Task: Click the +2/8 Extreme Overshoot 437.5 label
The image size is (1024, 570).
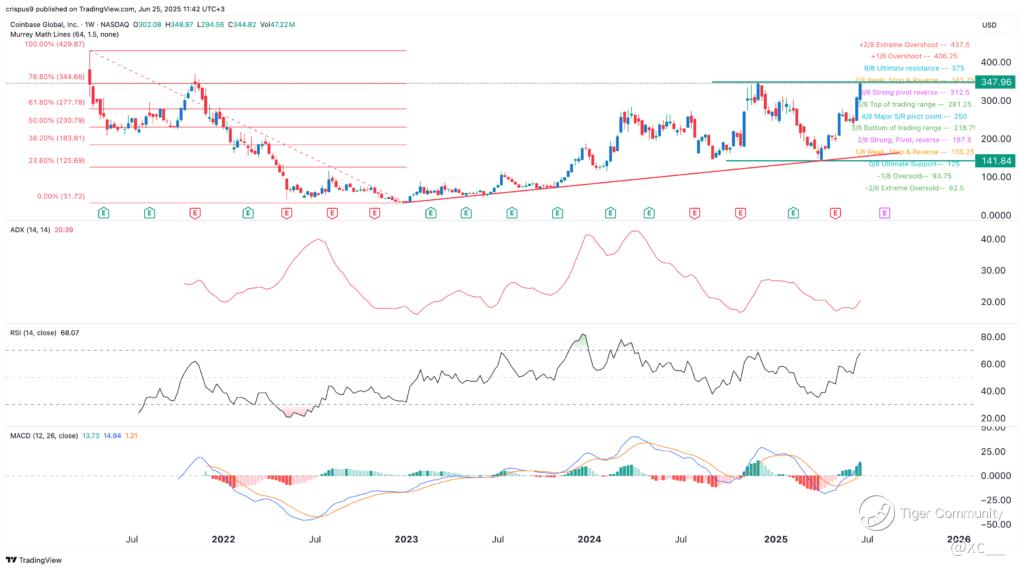Action: pyautogui.click(x=914, y=45)
